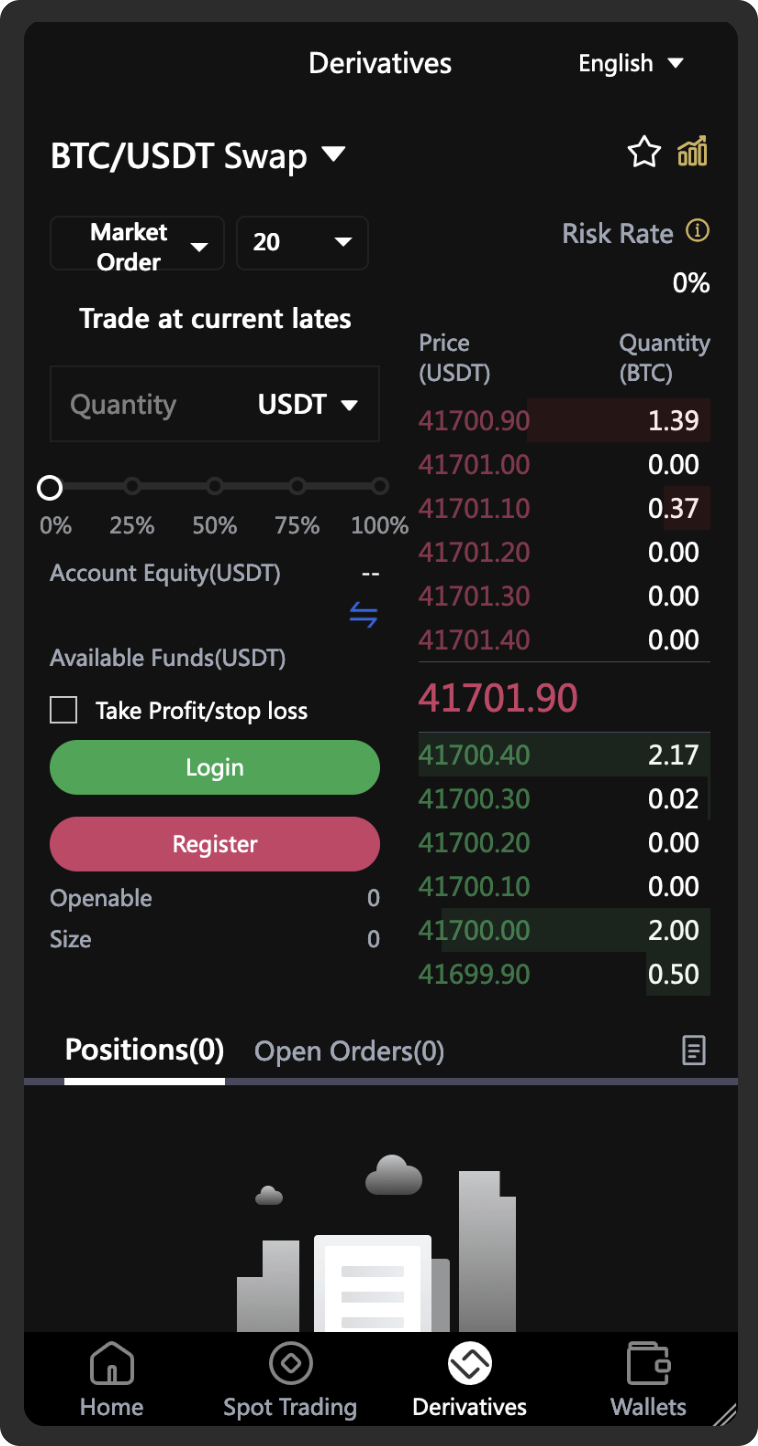Click the Risk Rate info icon
758x1446 pixels.
tap(697, 232)
